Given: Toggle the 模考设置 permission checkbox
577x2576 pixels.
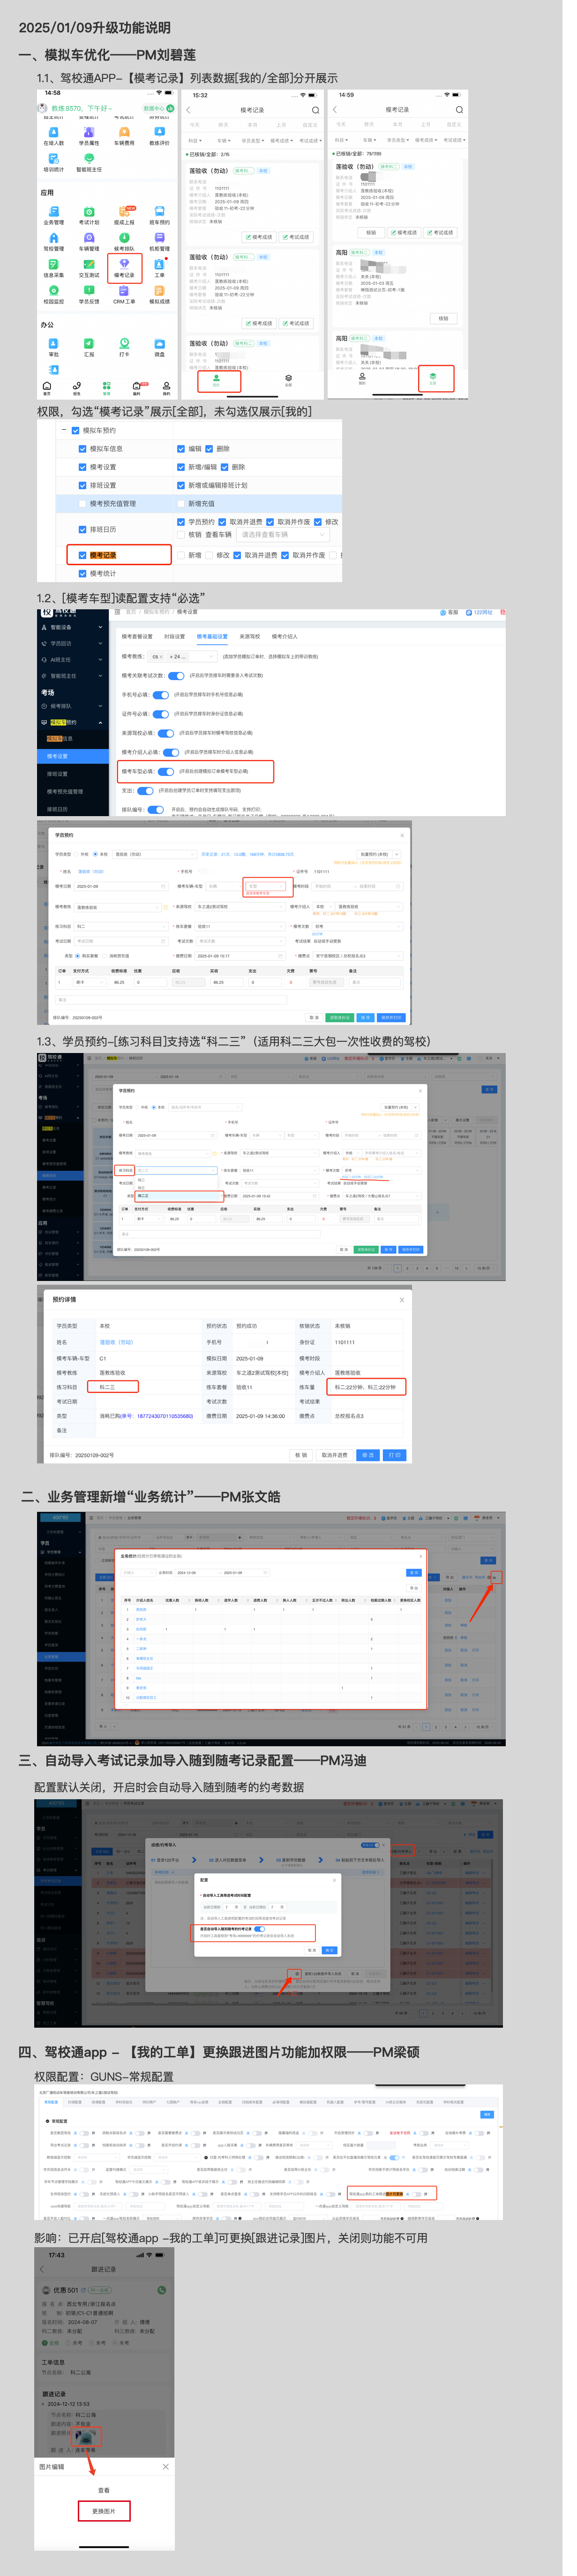Looking at the screenshot, I should pyautogui.click(x=83, y=467).
